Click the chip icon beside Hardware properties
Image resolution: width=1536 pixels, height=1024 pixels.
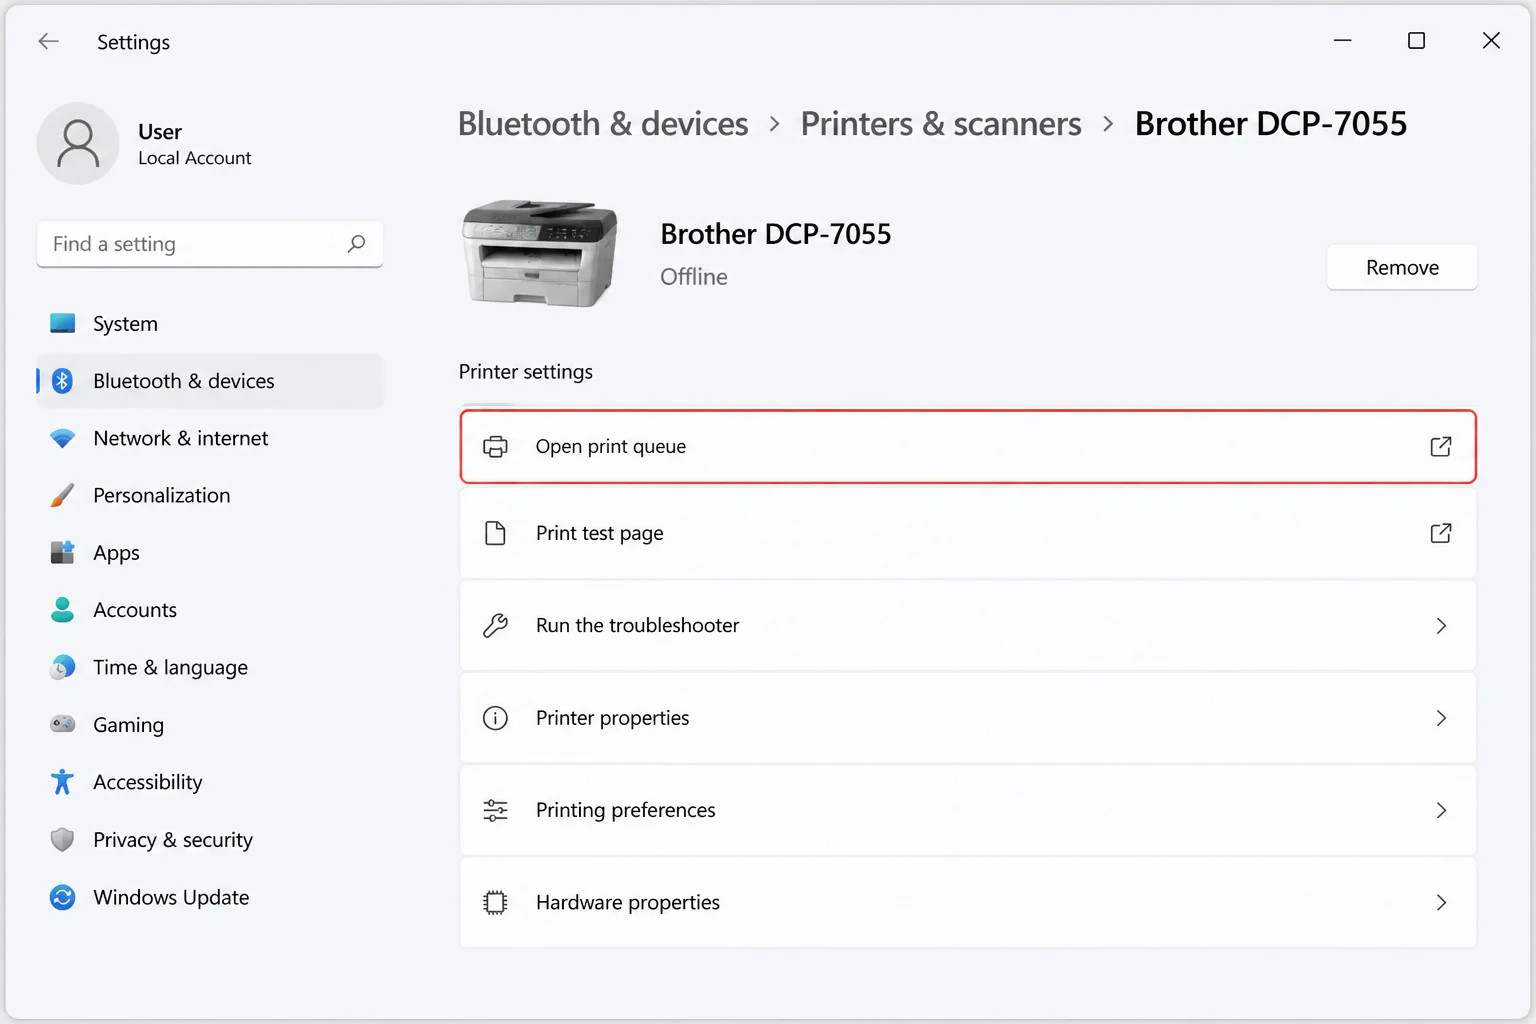[x=495, y=902]
